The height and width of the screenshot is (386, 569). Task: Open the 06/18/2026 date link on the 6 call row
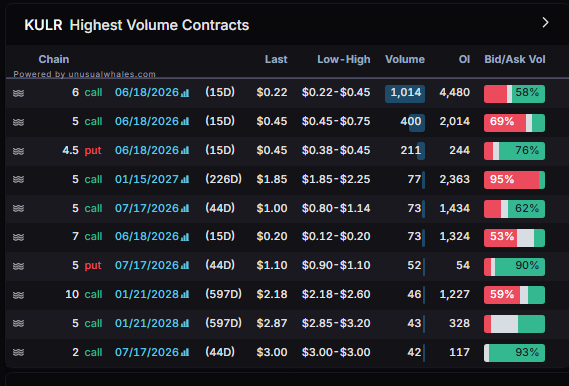147,93
